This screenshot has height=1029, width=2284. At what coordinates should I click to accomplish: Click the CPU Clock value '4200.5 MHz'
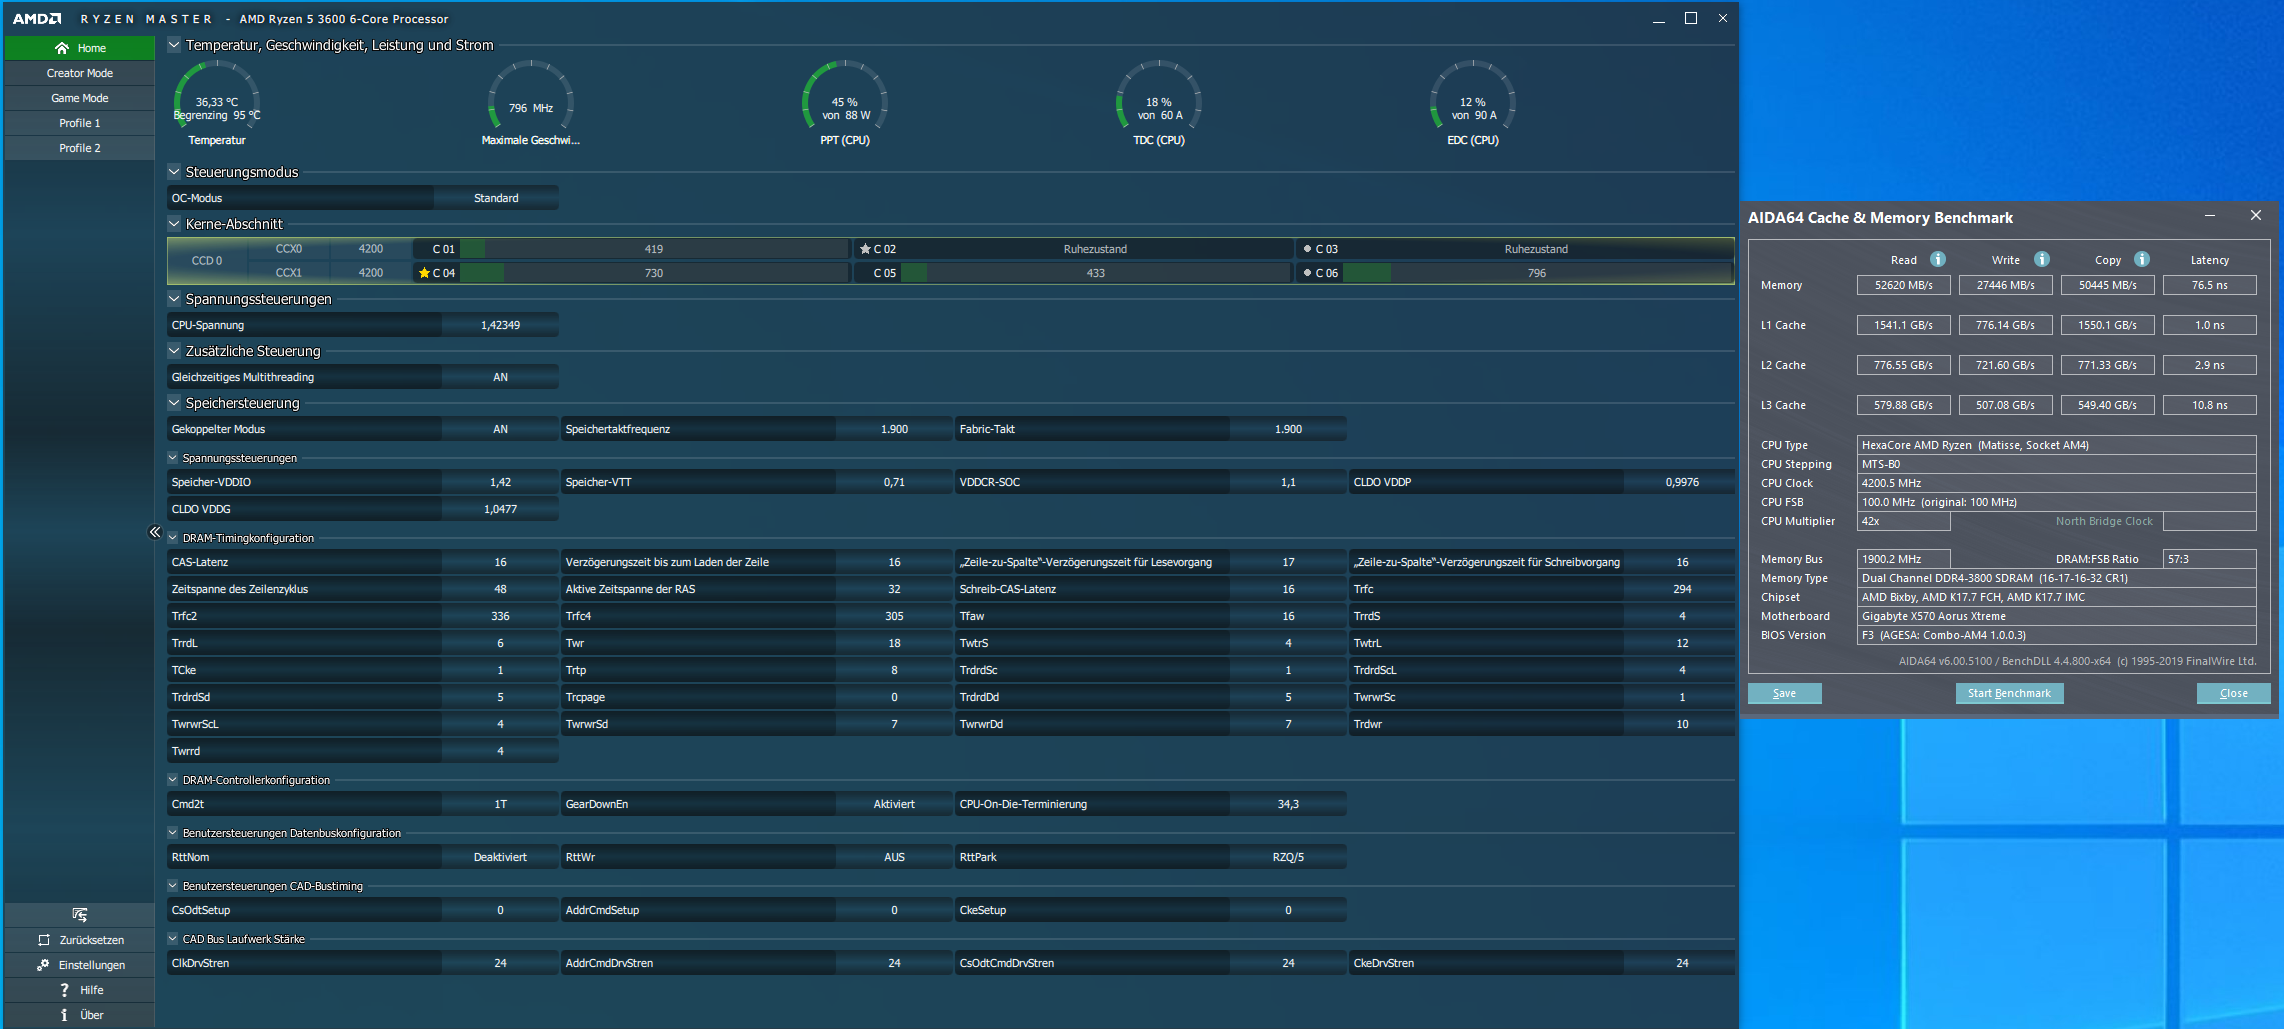(x=2057, y=483)
